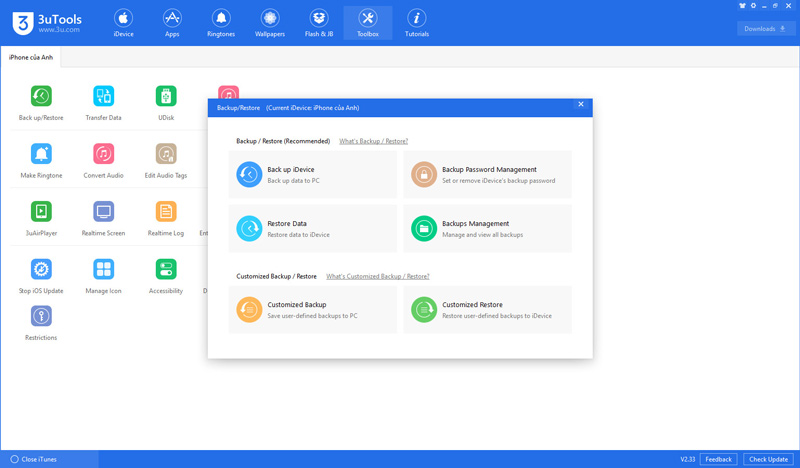This screenshot has width=800, height=468.
Task: Click the Back up iDevice icon
Action: click(249, 175)
